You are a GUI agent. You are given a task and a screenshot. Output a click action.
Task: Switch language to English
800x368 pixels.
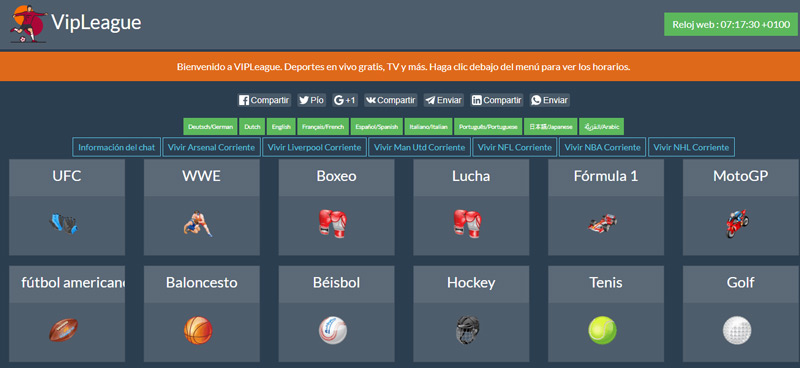[x=281, y=127]
